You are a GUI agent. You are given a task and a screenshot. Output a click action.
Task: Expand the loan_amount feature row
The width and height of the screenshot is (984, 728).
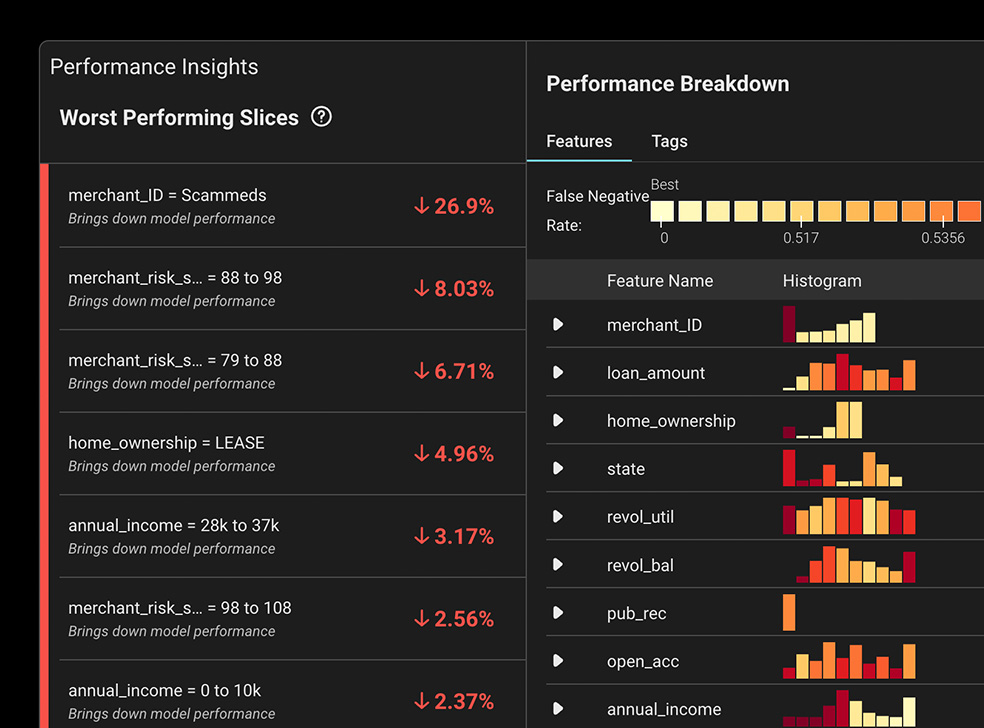tap(558, 373)
